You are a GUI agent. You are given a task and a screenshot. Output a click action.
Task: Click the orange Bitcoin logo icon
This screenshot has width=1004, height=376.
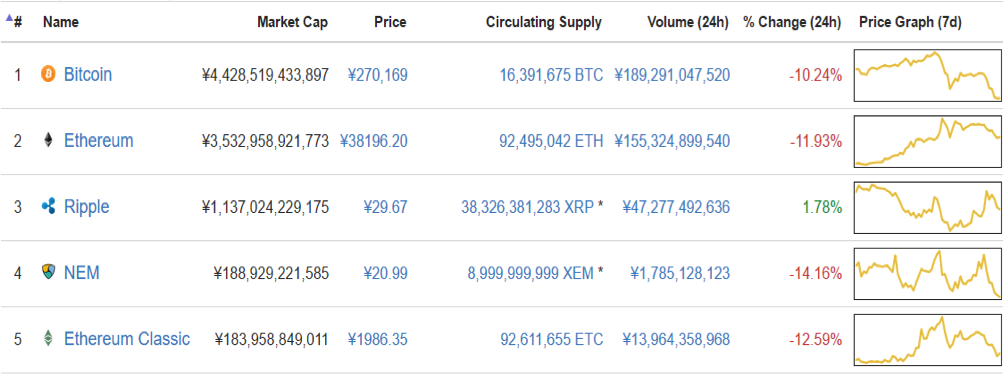tap(48, 75)
